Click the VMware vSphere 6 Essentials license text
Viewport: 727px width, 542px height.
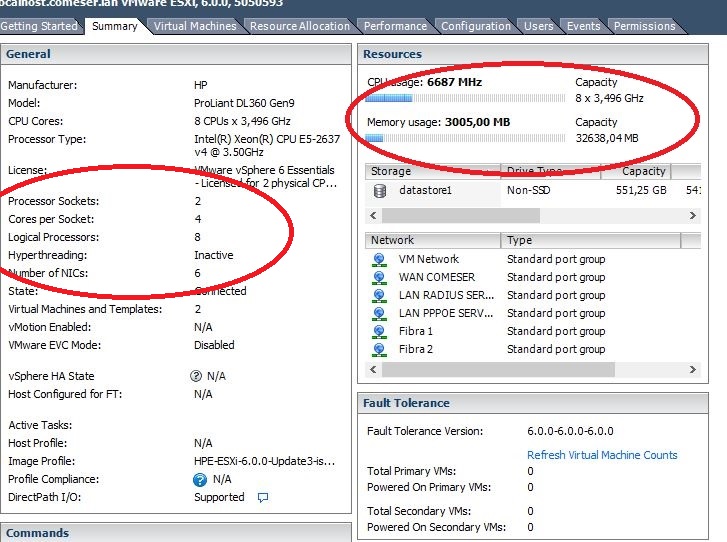coord(265,177)
